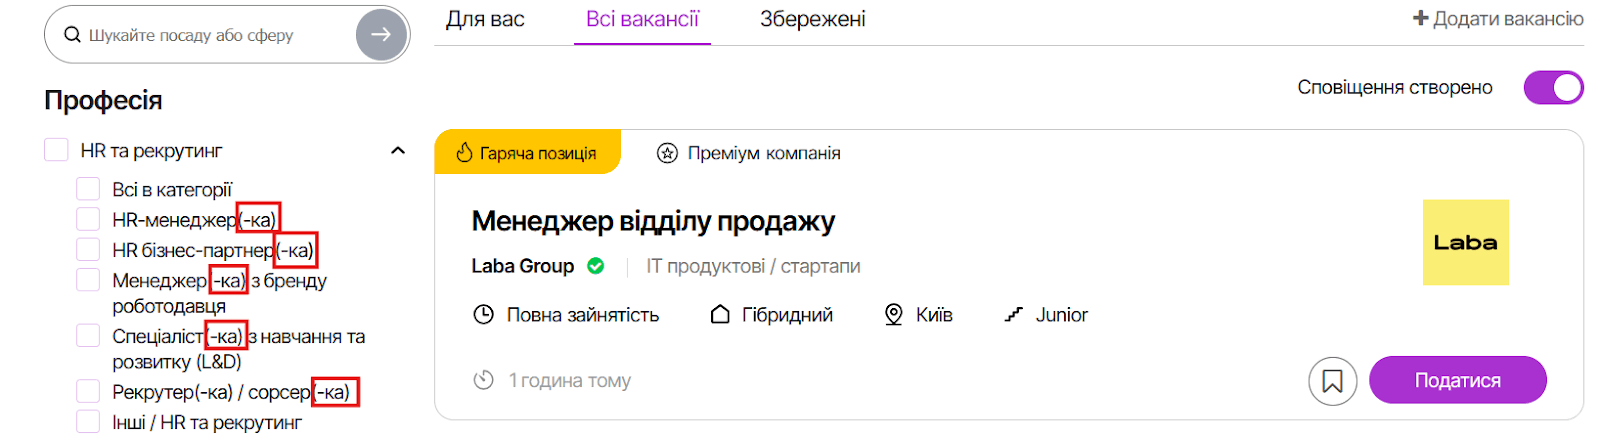Click the green verified checkmark badge
This screenshot has height=437, width=1600.
(596, 266)
